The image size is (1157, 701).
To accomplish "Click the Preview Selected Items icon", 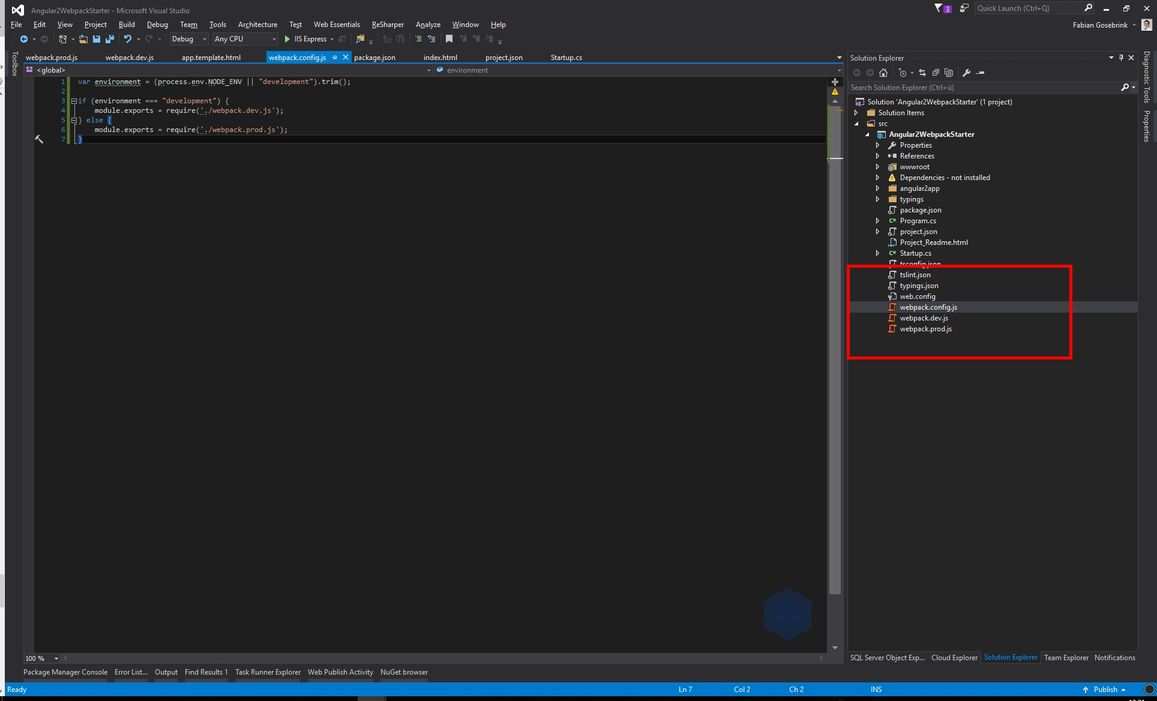I will point(980,73).
